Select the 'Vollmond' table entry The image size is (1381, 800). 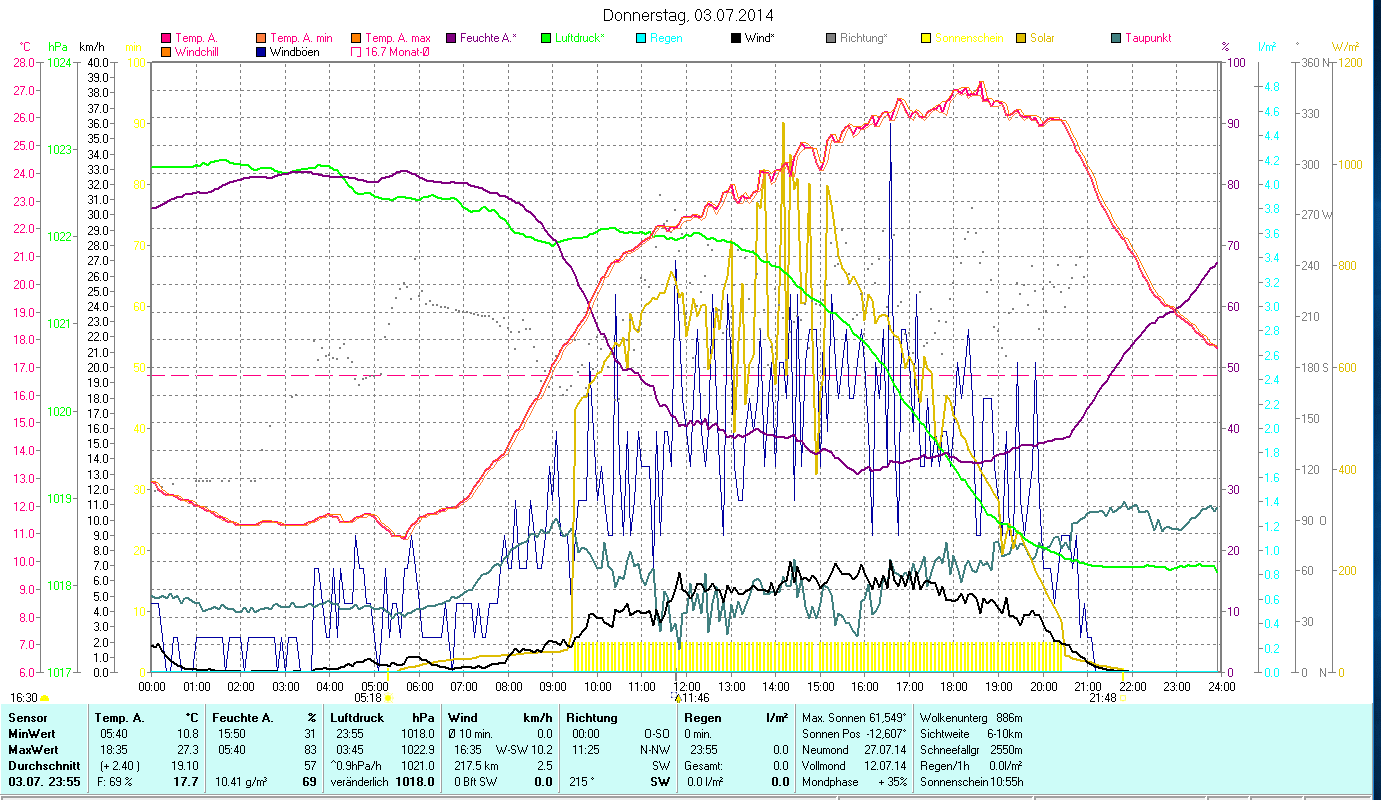[x=825, y=765]
